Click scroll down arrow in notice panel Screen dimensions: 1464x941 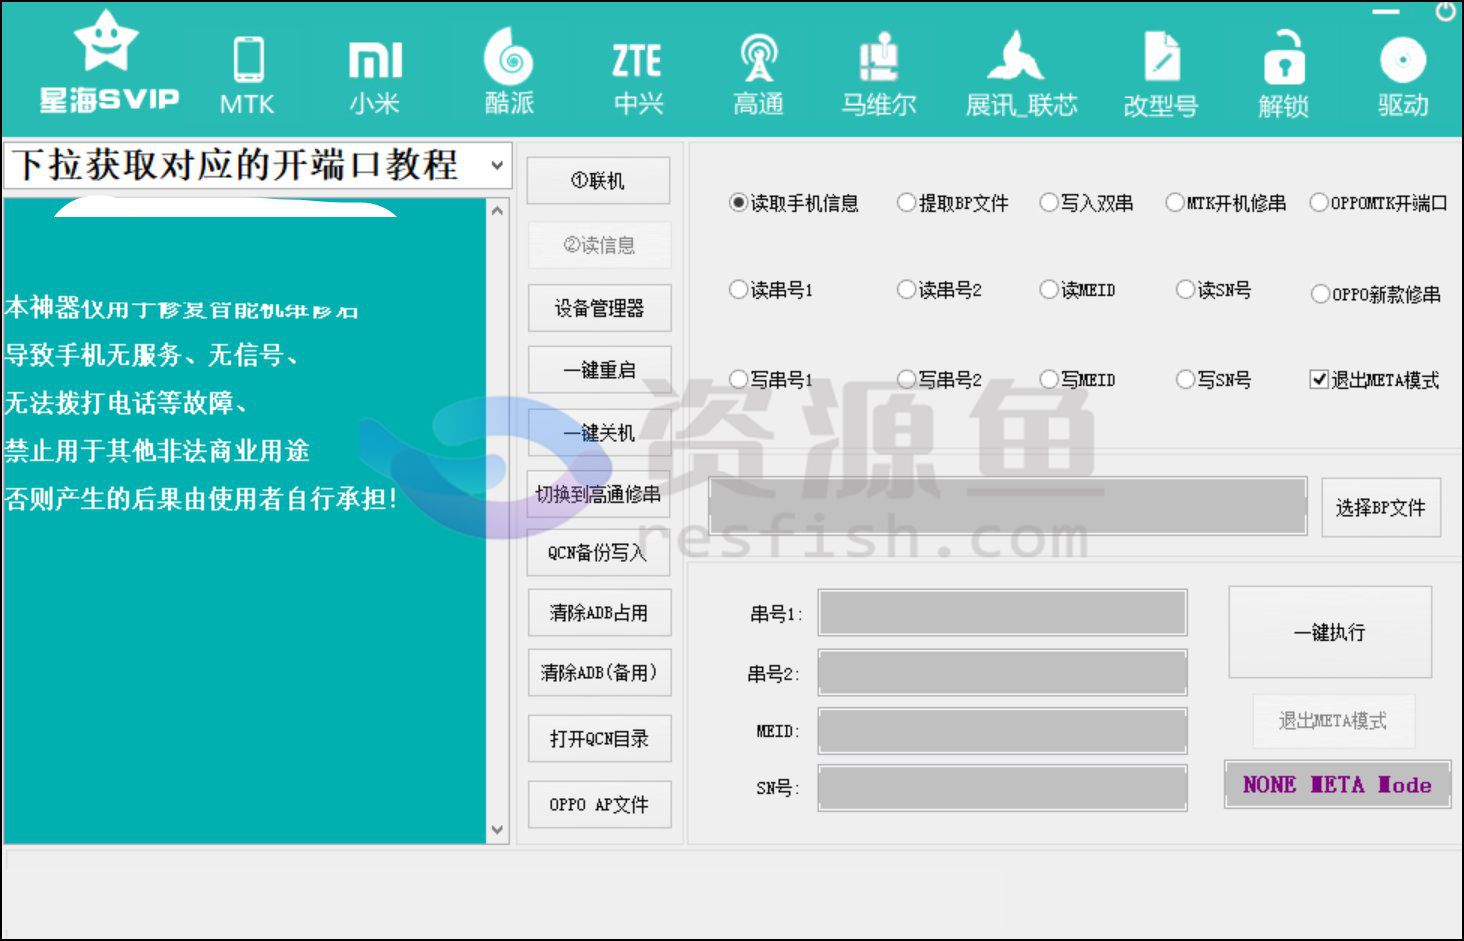498,830
